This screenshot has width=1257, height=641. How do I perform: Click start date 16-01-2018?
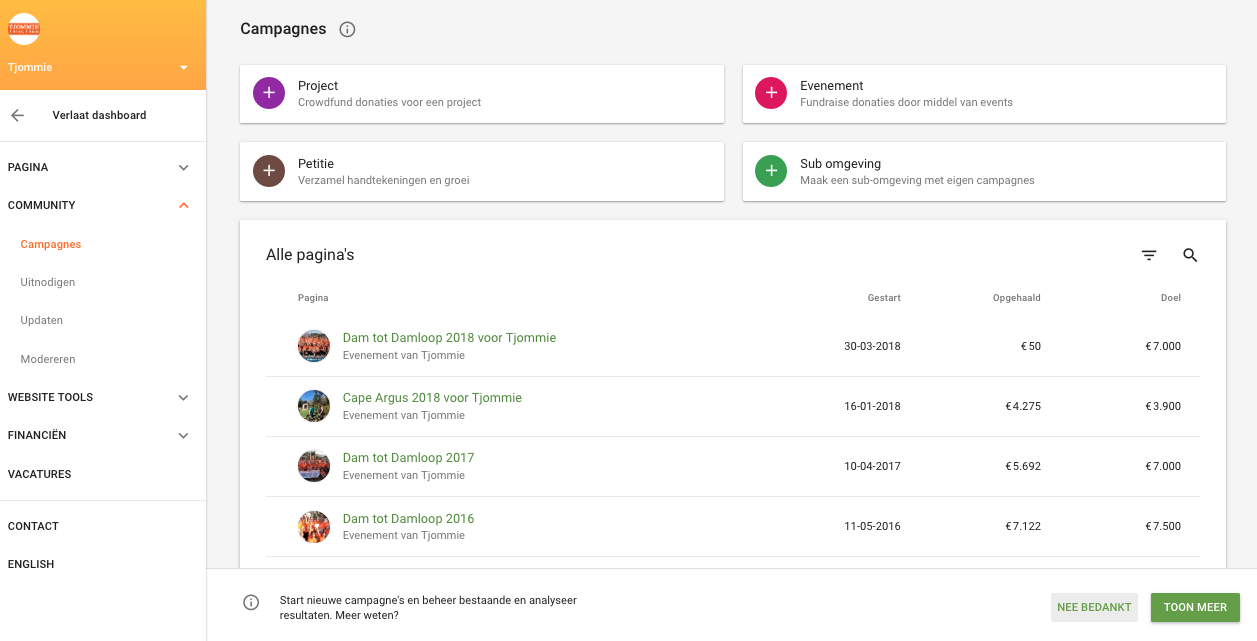[872, 407]
